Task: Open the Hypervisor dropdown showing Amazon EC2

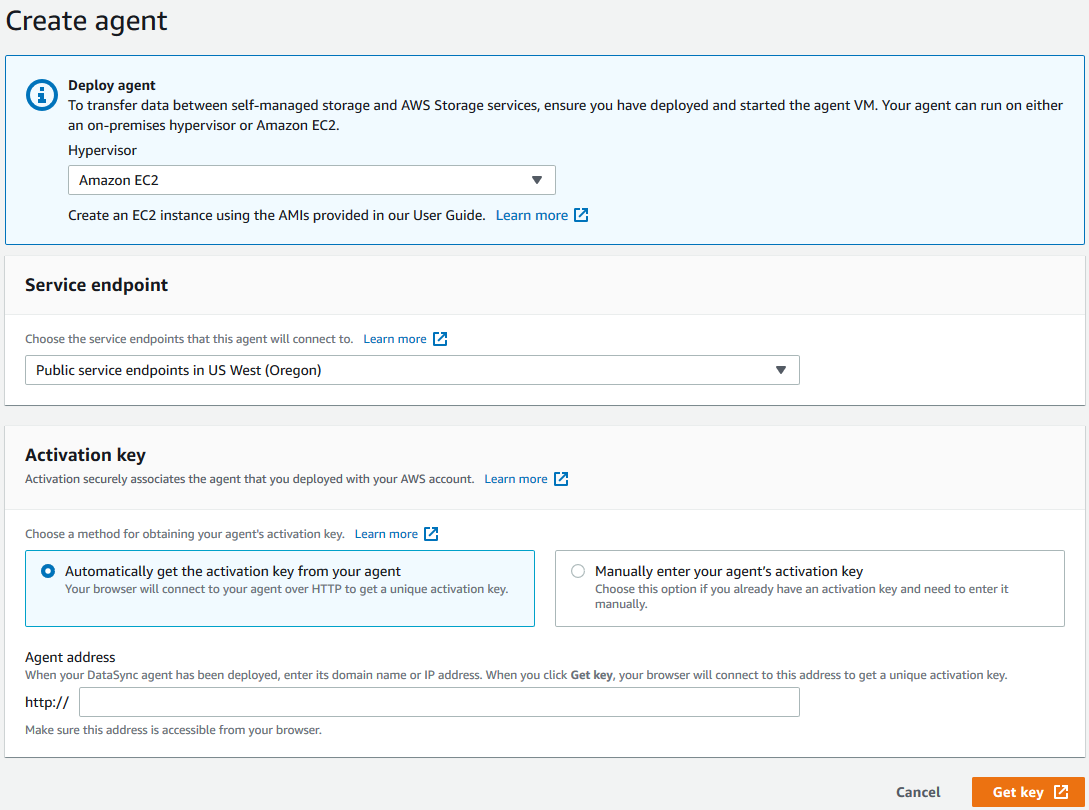Action: pyautogui.click(x=311, y=180)
